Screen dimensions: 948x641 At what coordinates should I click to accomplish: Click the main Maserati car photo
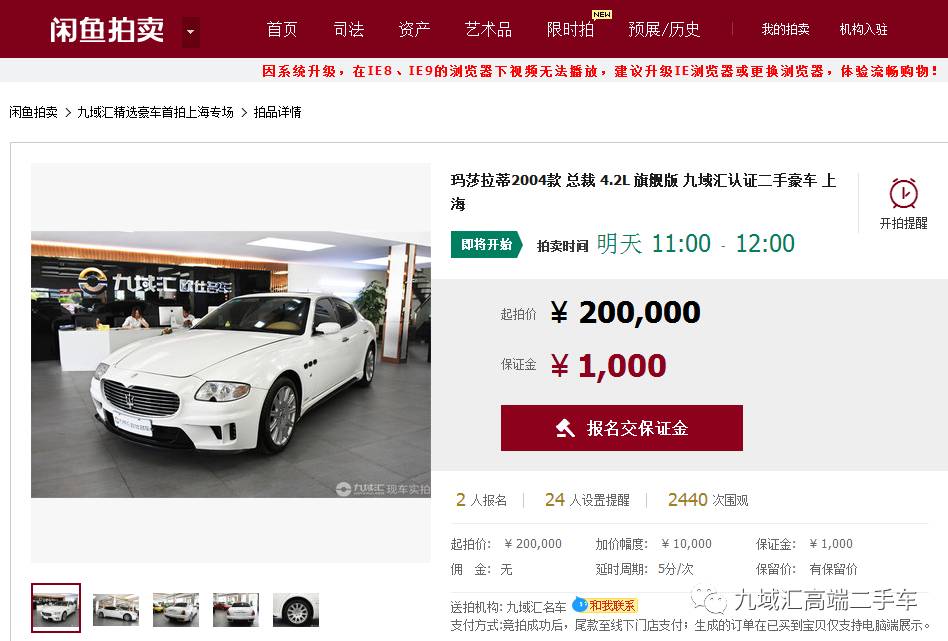pyautogui.click(x=231, y=364)
